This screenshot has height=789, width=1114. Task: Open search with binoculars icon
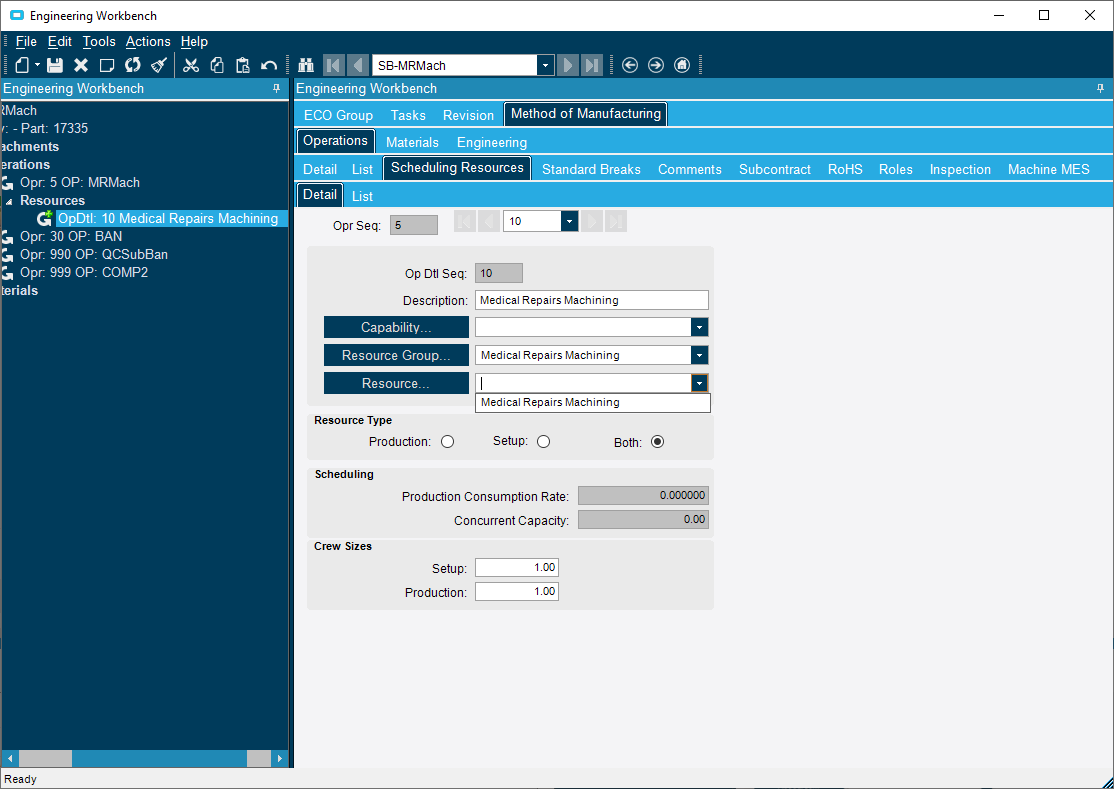[x=306, y=65]
